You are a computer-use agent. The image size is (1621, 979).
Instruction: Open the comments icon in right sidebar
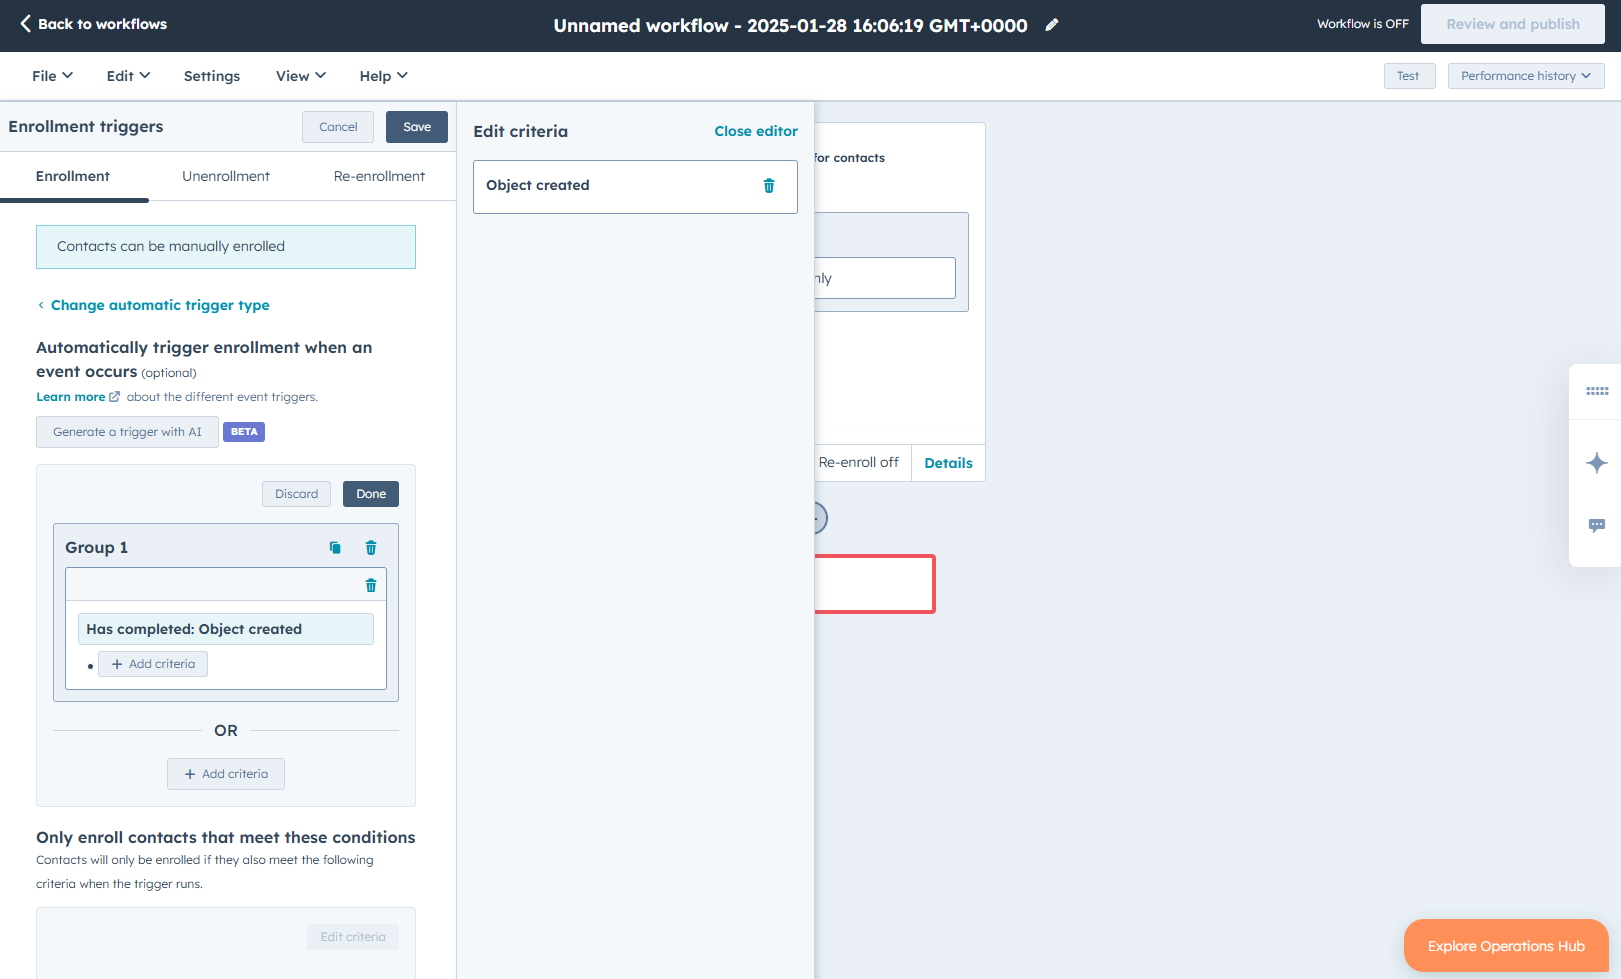pyautogui.click(x=1597, y=526)
